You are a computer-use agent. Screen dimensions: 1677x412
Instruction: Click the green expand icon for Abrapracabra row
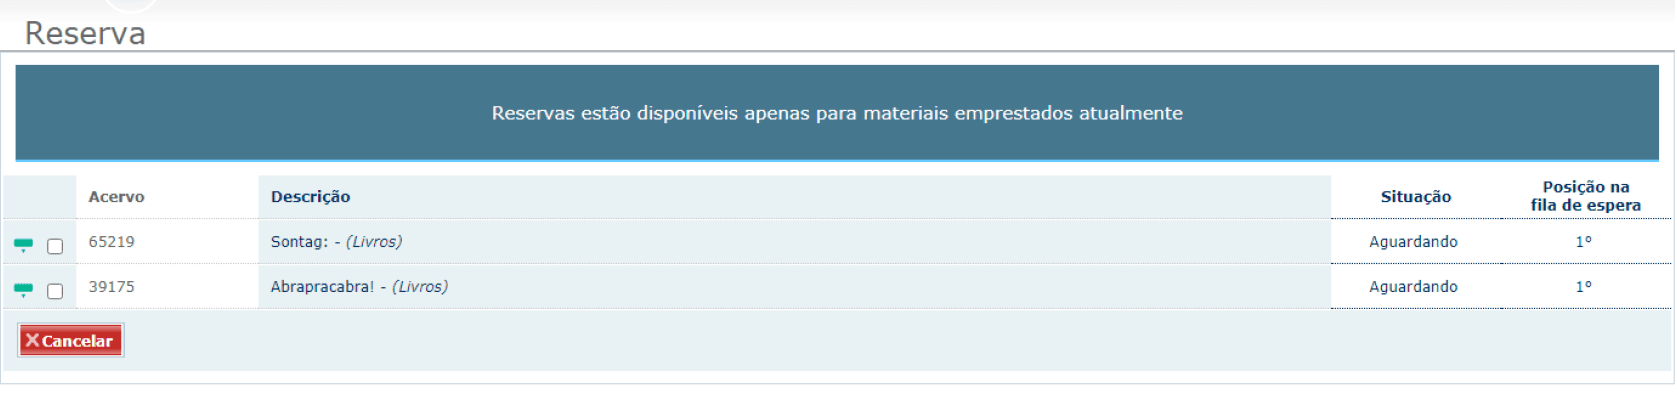23,290
